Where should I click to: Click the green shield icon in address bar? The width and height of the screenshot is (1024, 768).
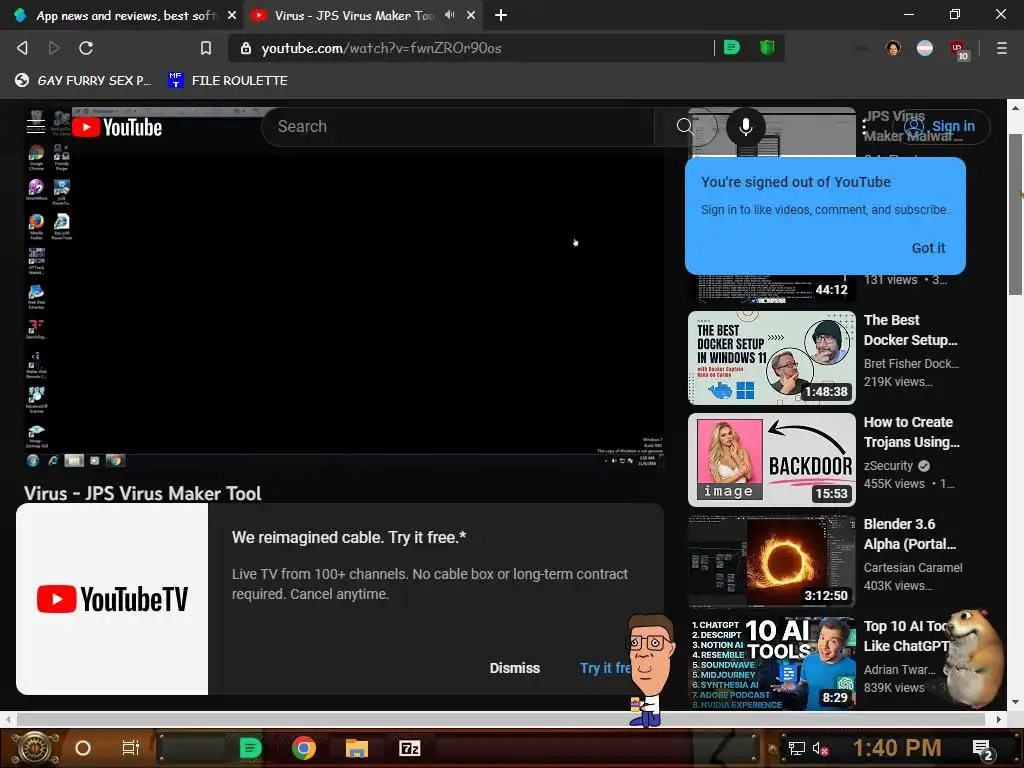(x=767, y=48)
